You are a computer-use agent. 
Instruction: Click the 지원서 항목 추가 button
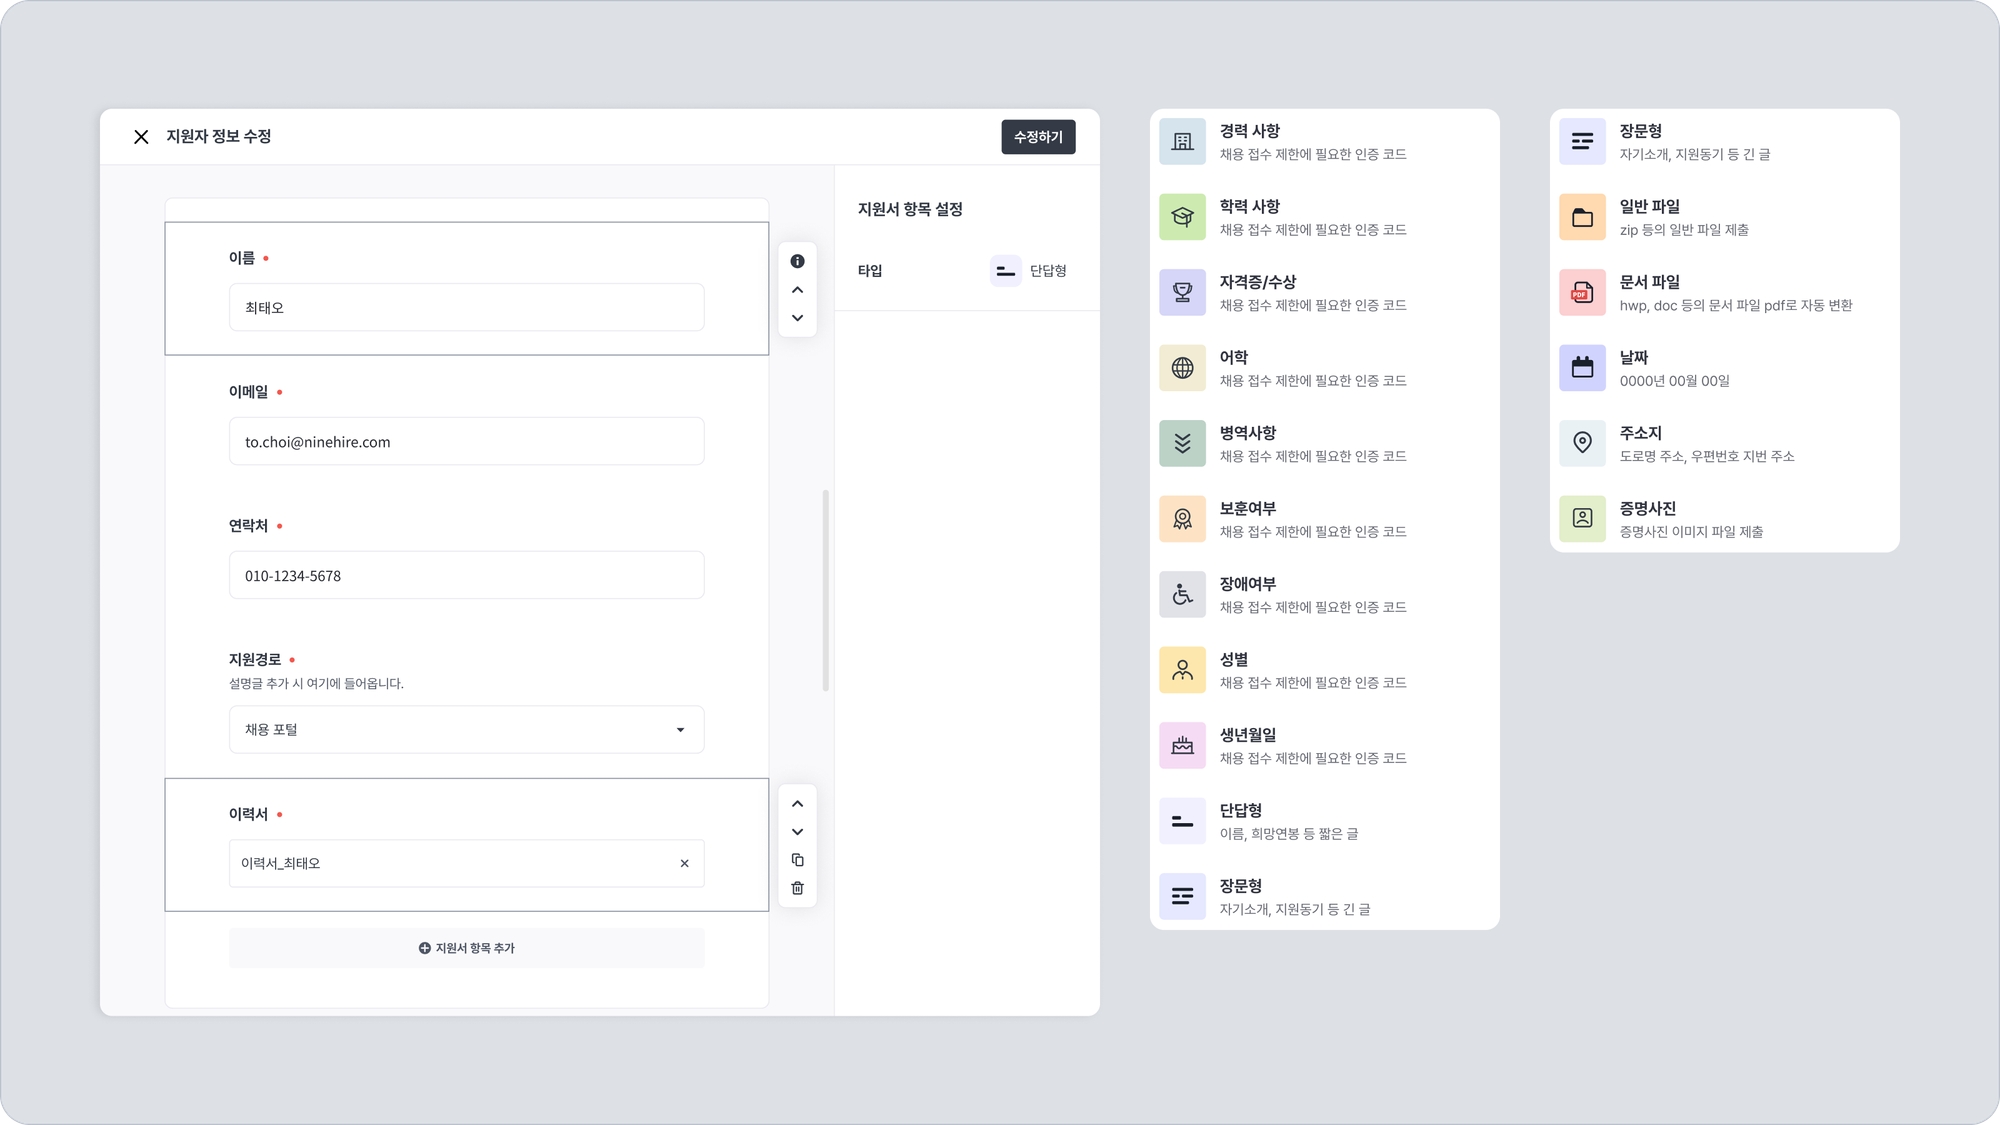466,948
